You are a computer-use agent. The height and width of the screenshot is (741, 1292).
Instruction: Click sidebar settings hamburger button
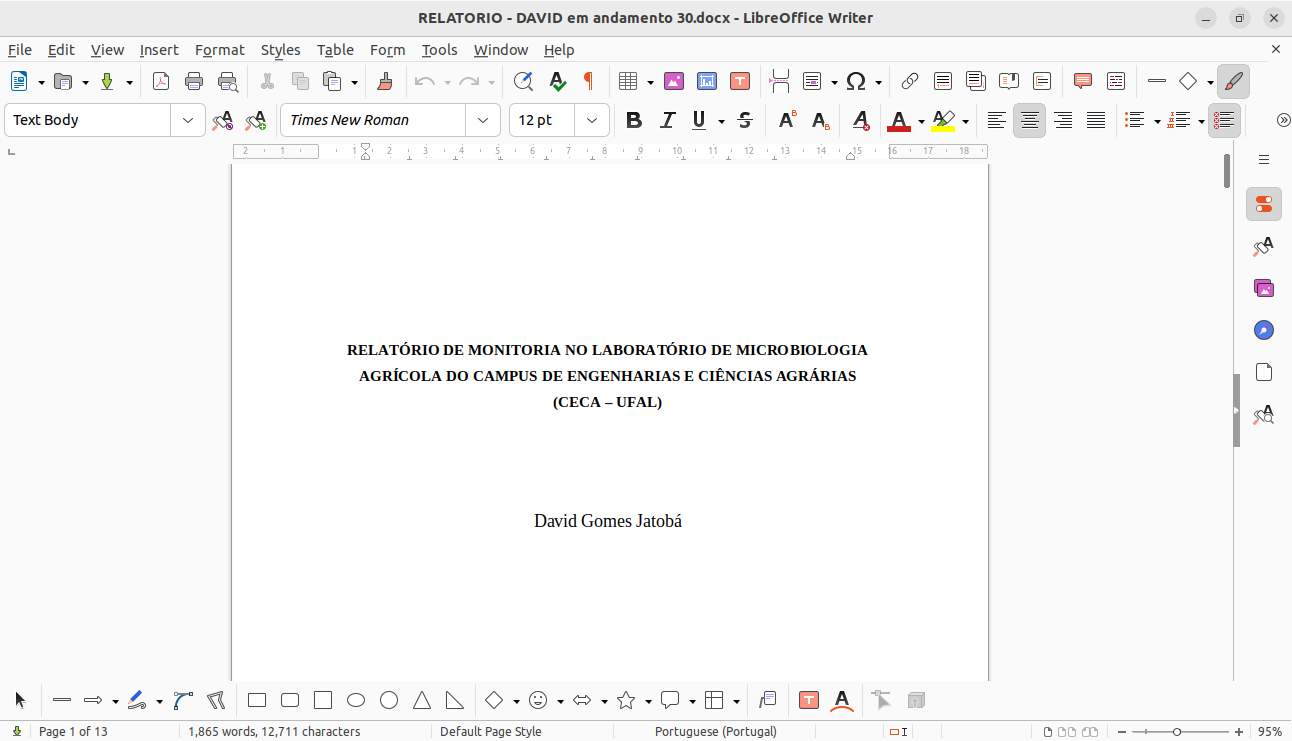(x=1264, y=160)
